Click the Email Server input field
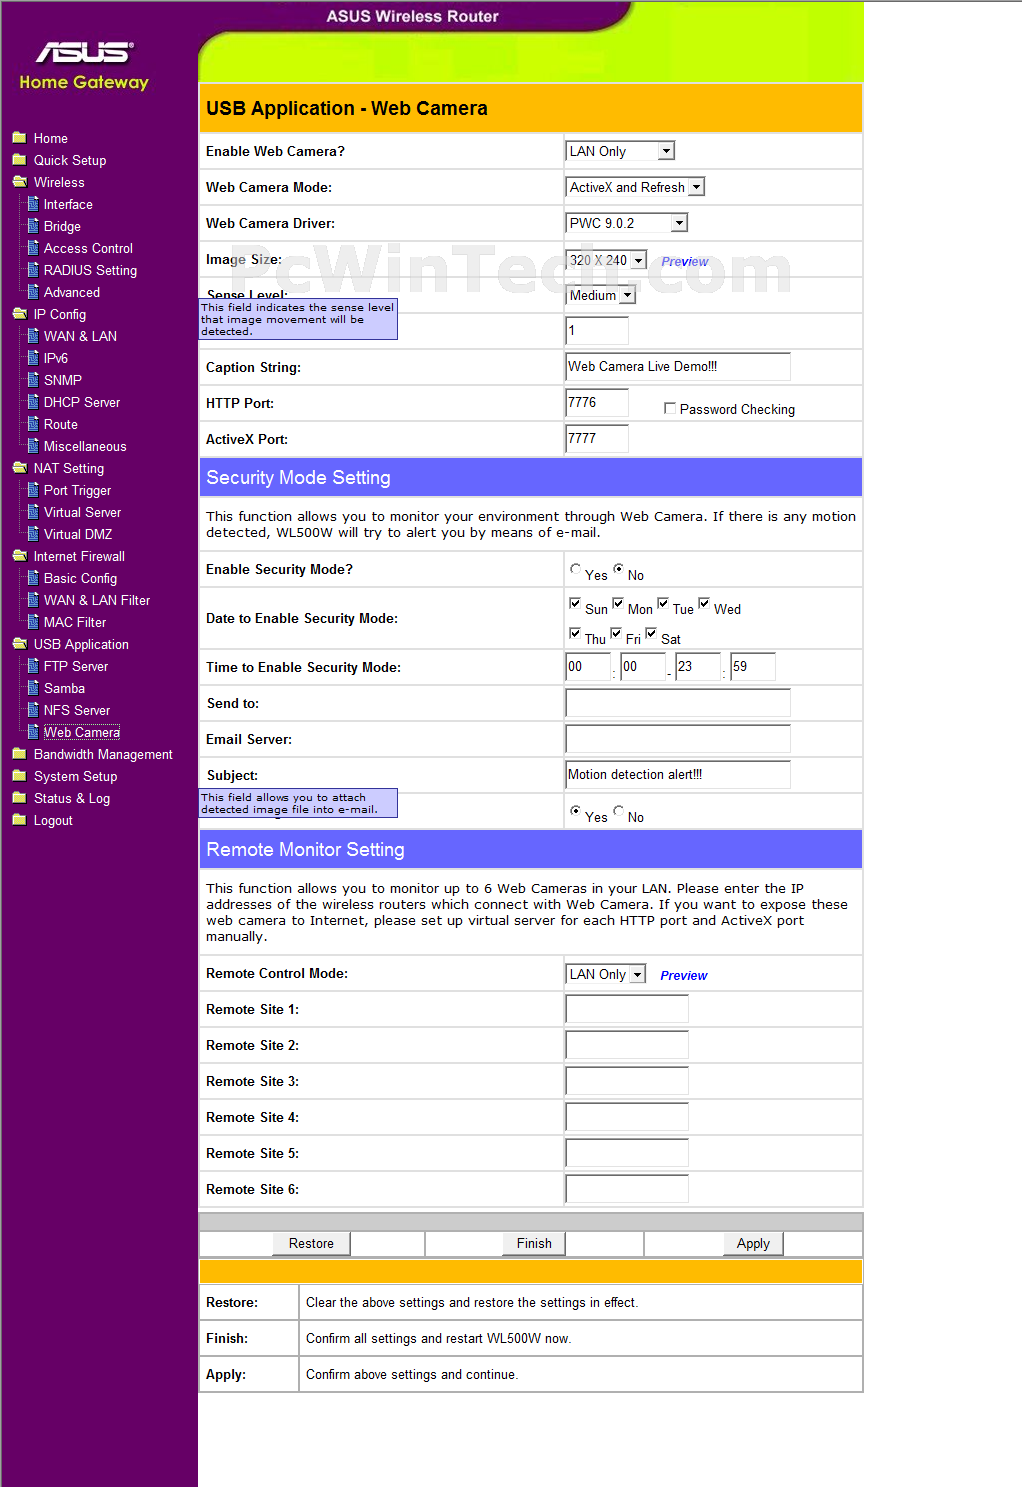Screen dimensions: 1022x1487 tap(678, 738)
